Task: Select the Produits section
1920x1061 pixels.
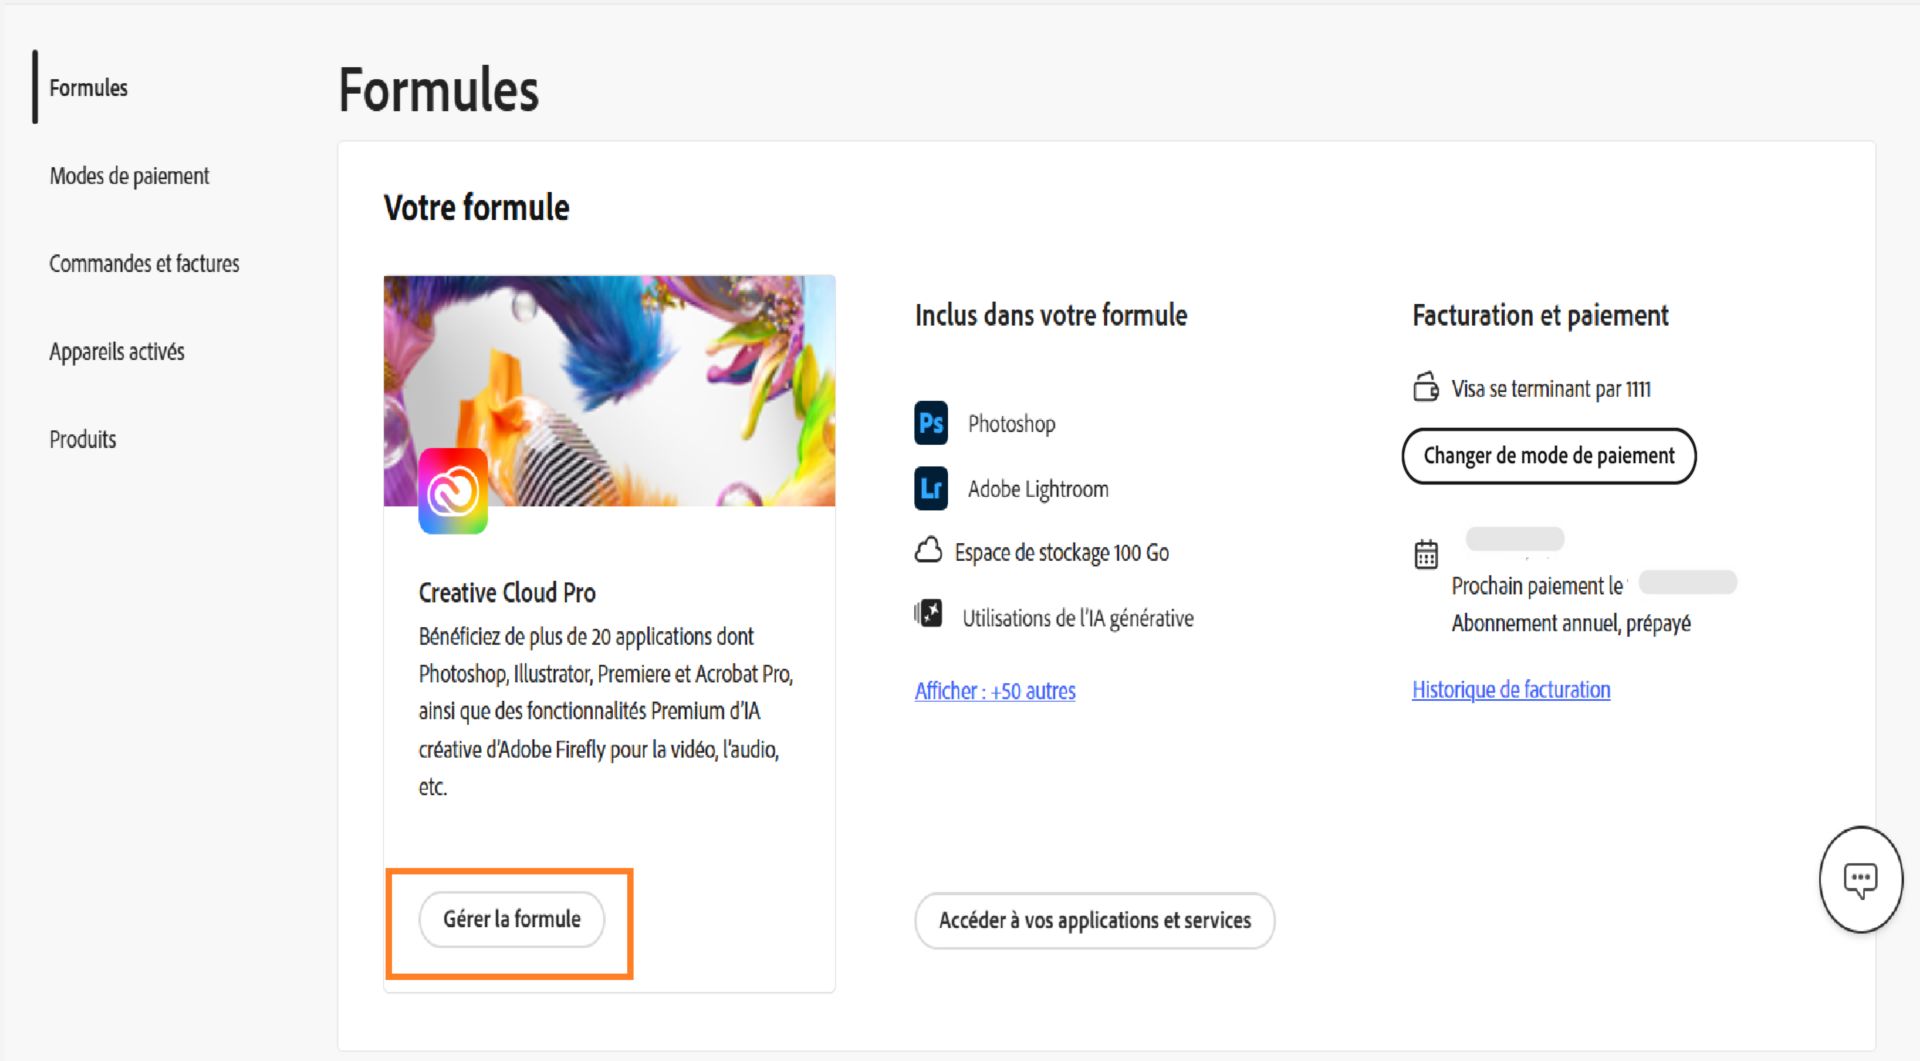Action: (x=82, y=439)
